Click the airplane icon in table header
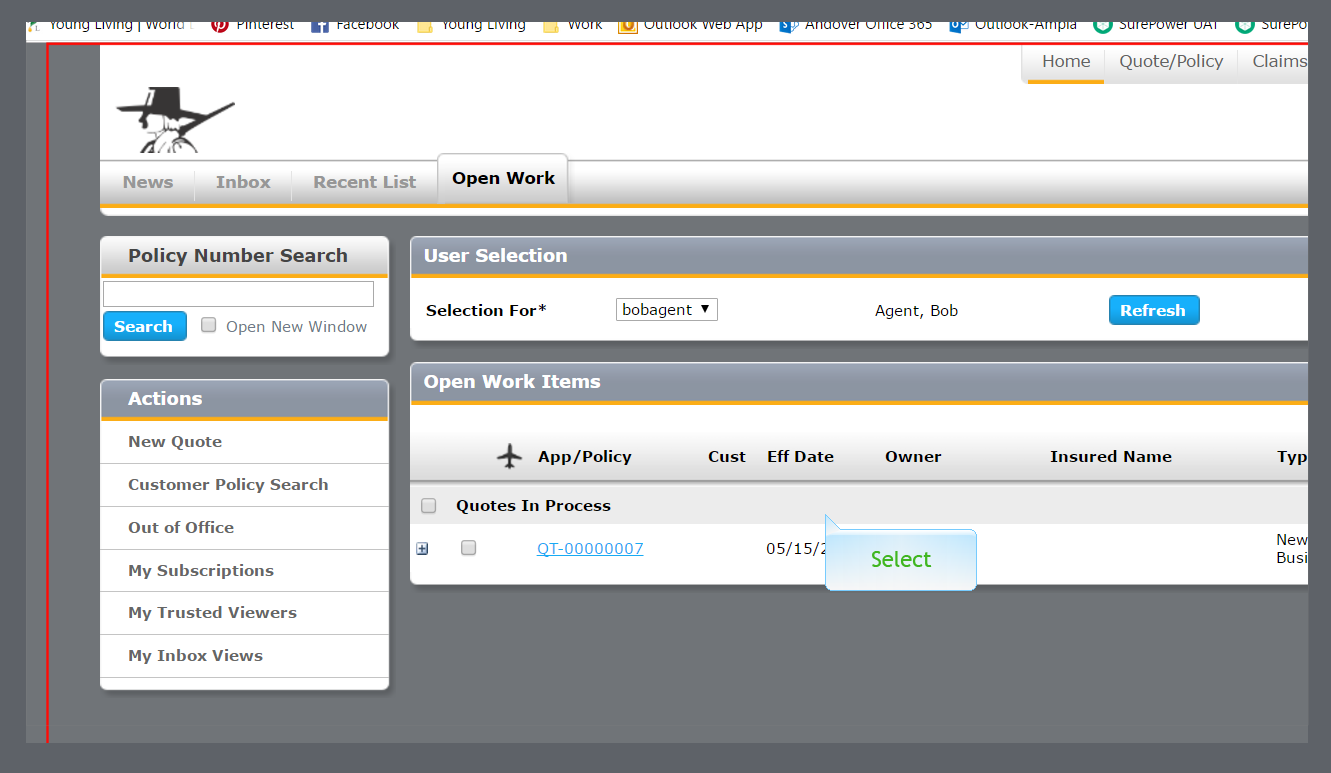This screenshot has width=1331, height=773. tap(510, 457)
